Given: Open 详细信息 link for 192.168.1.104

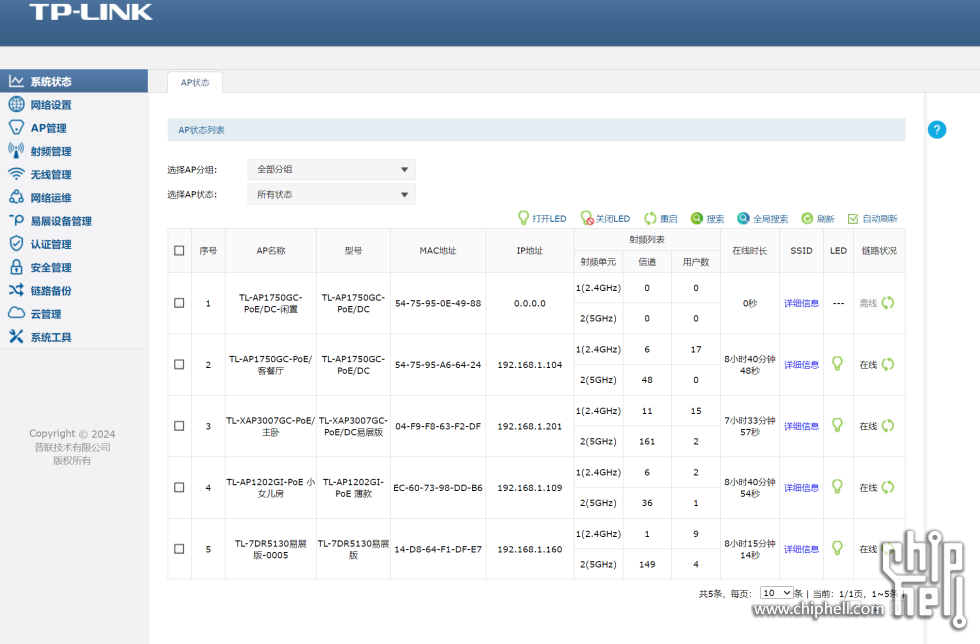Looking at the screenshot, I should (801, 365).
